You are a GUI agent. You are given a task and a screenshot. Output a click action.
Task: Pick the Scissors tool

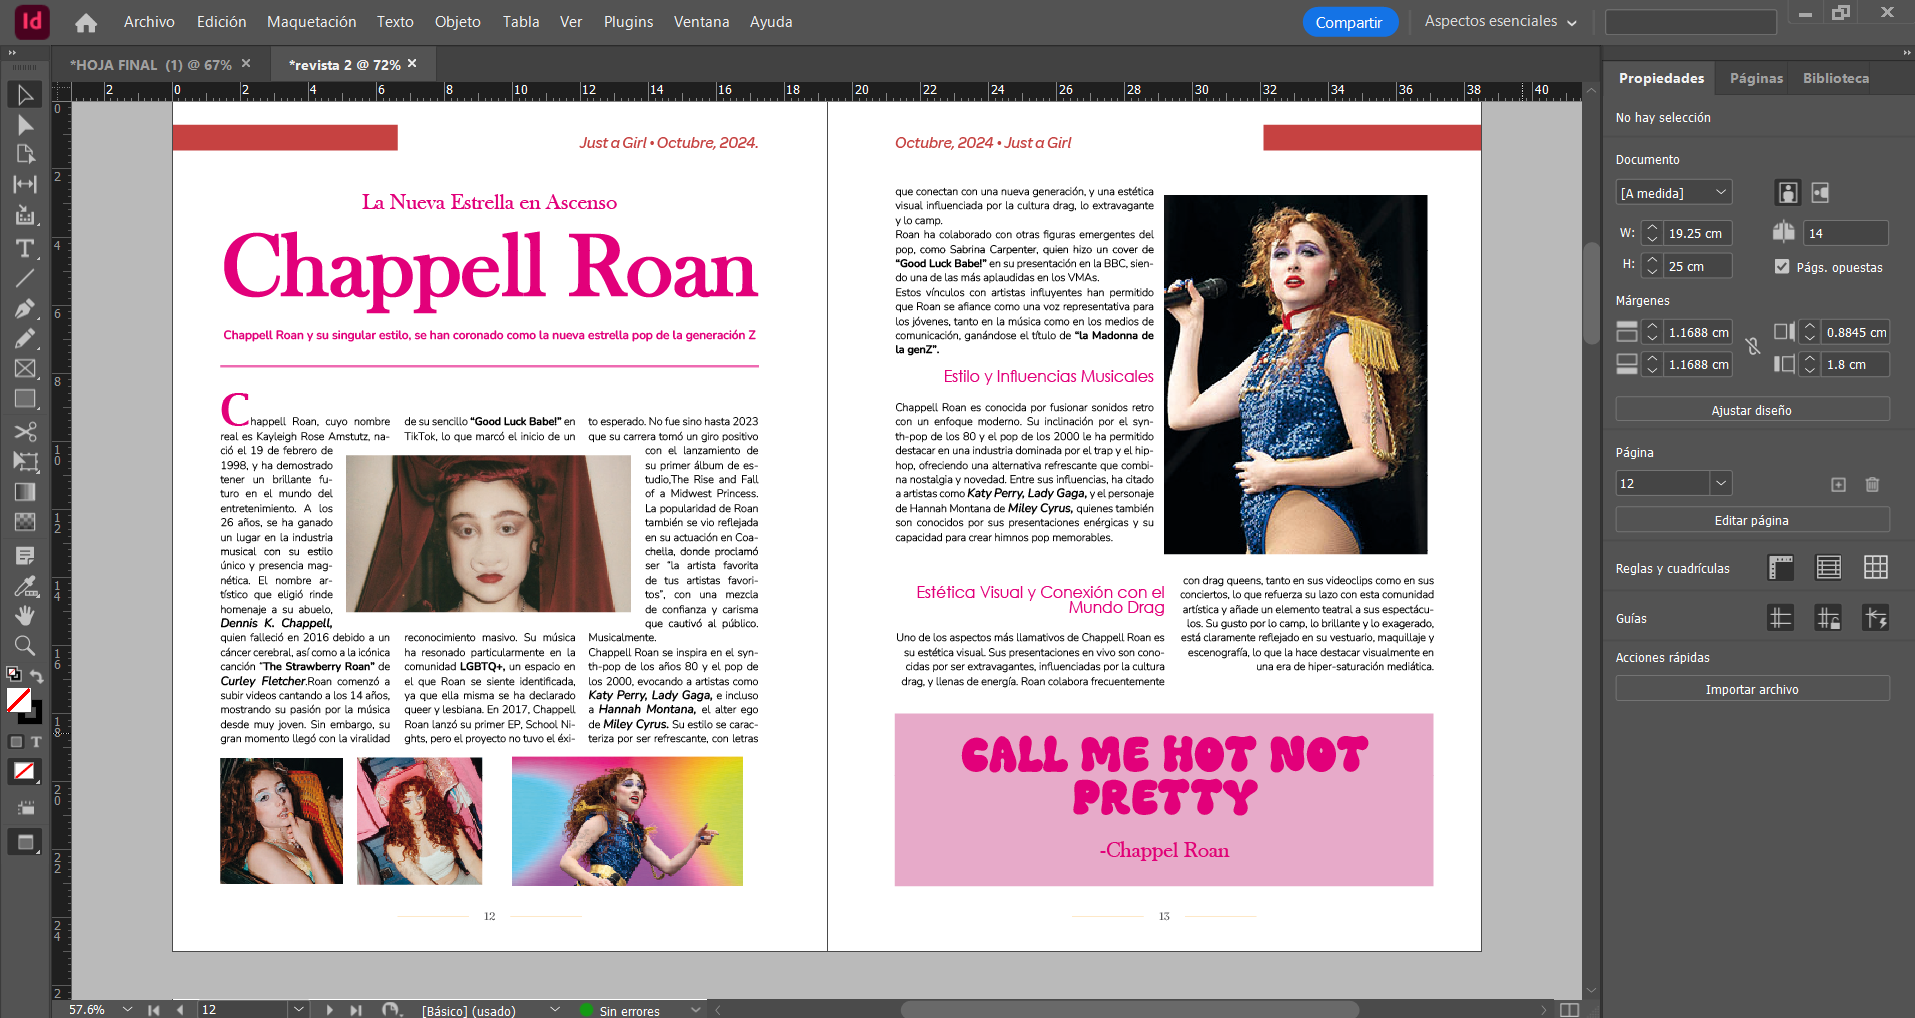(x=25, y=431)
